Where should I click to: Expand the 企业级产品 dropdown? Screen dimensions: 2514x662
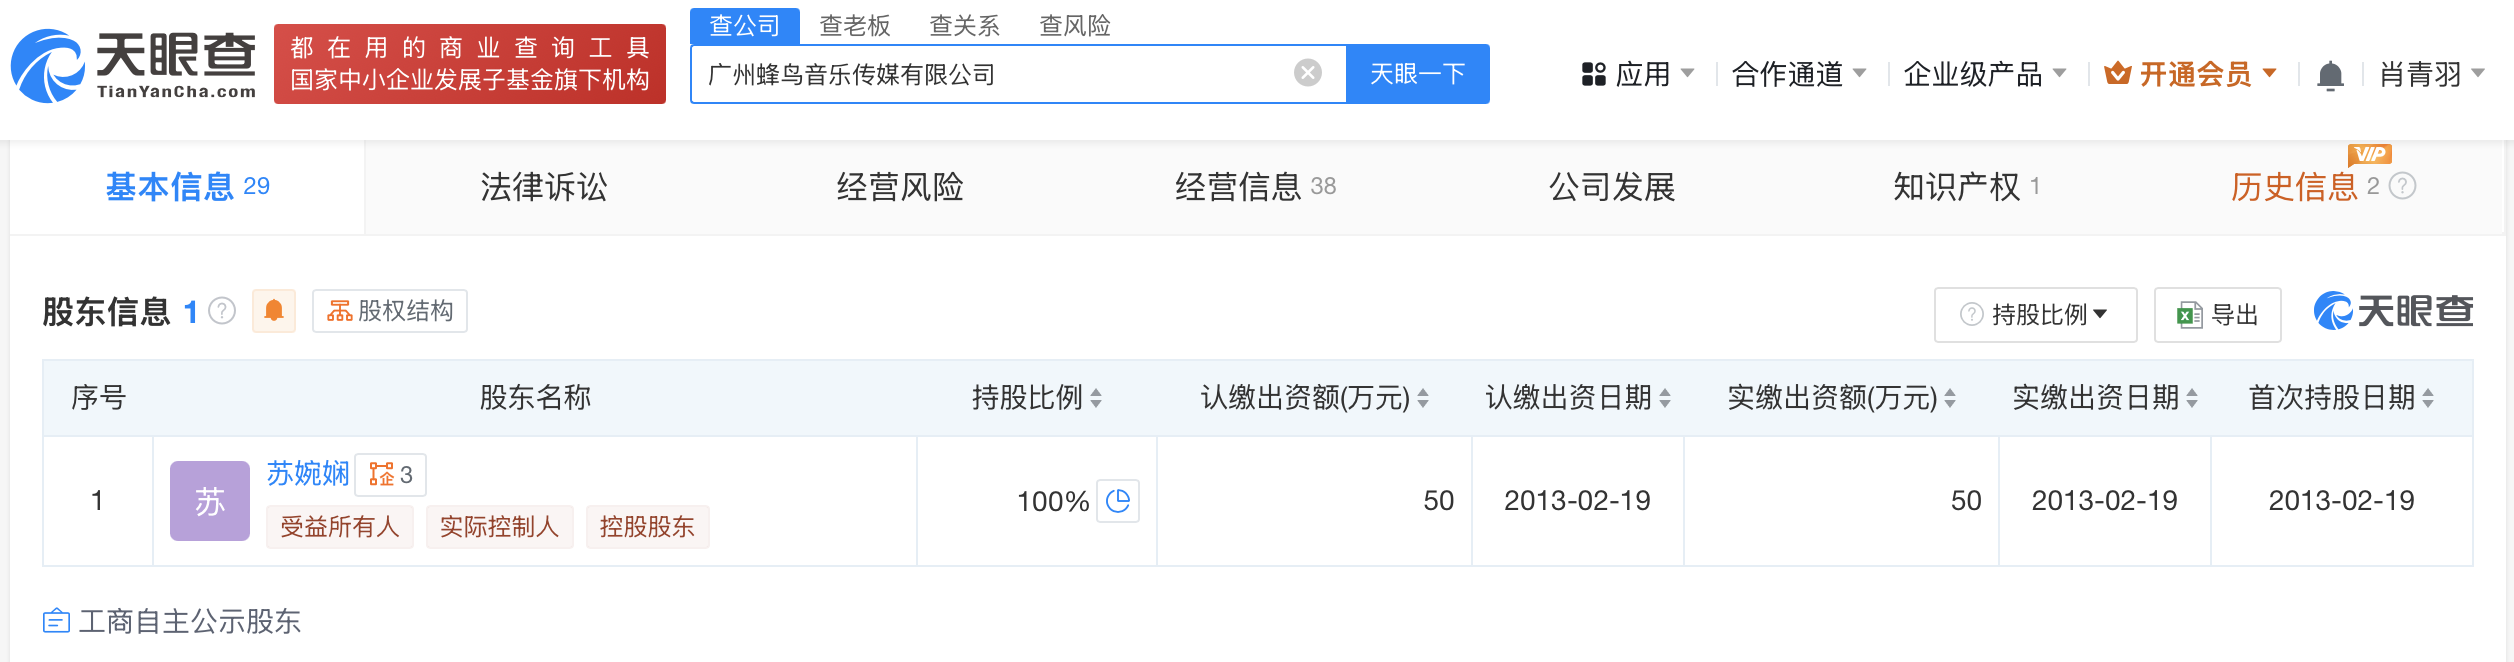click(x=2059, y=73)
